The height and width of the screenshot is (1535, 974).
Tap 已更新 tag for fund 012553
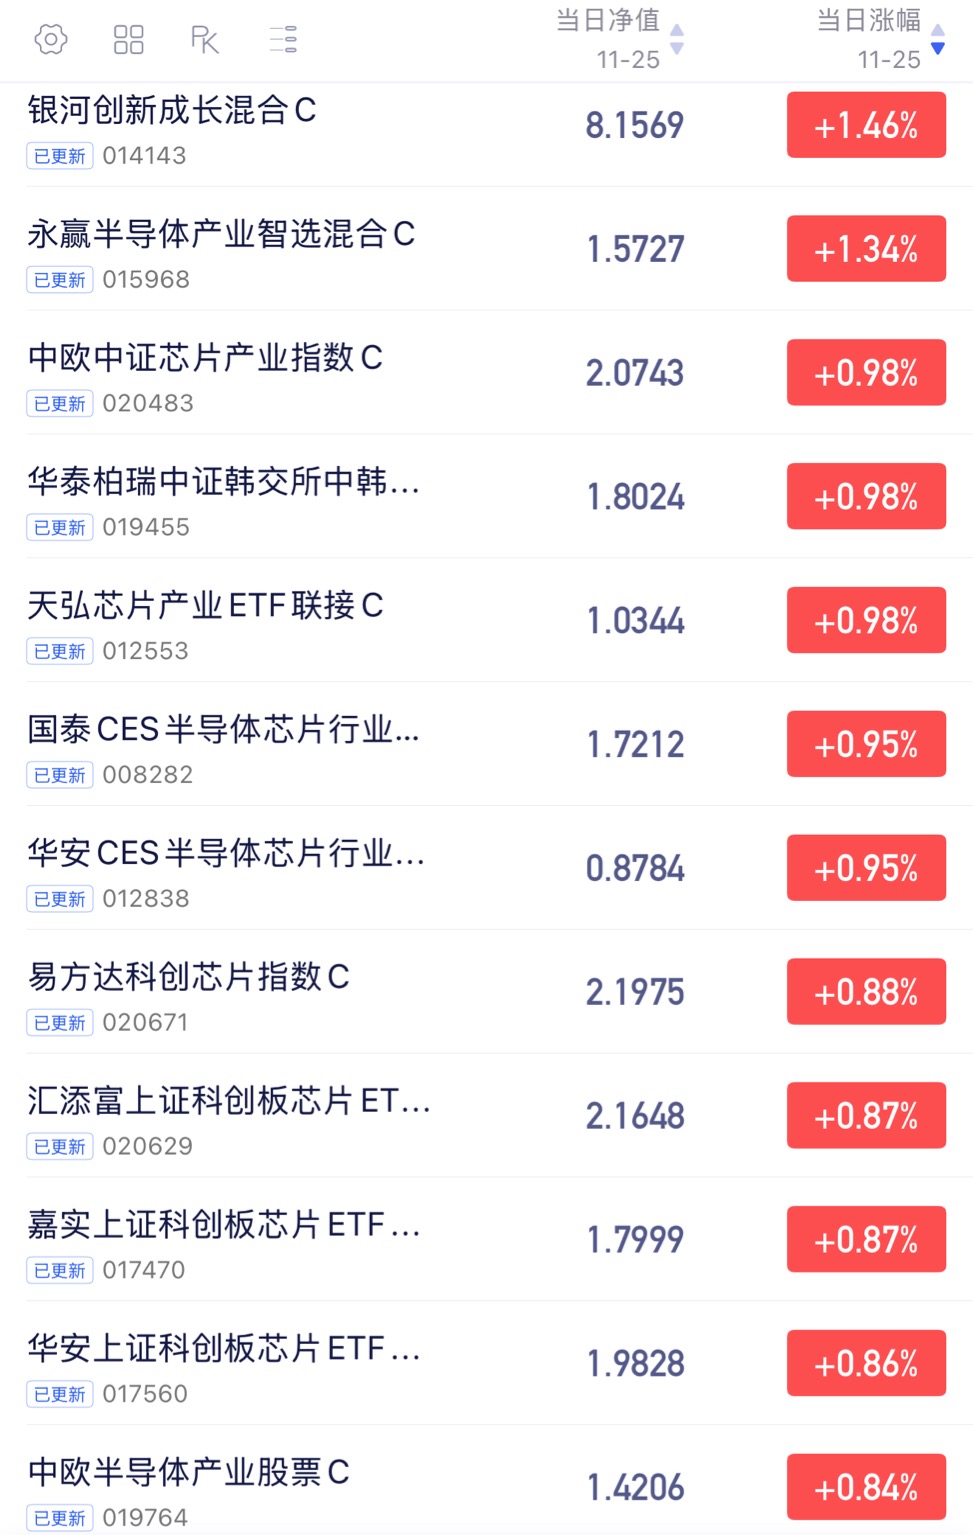click(60, 652)
